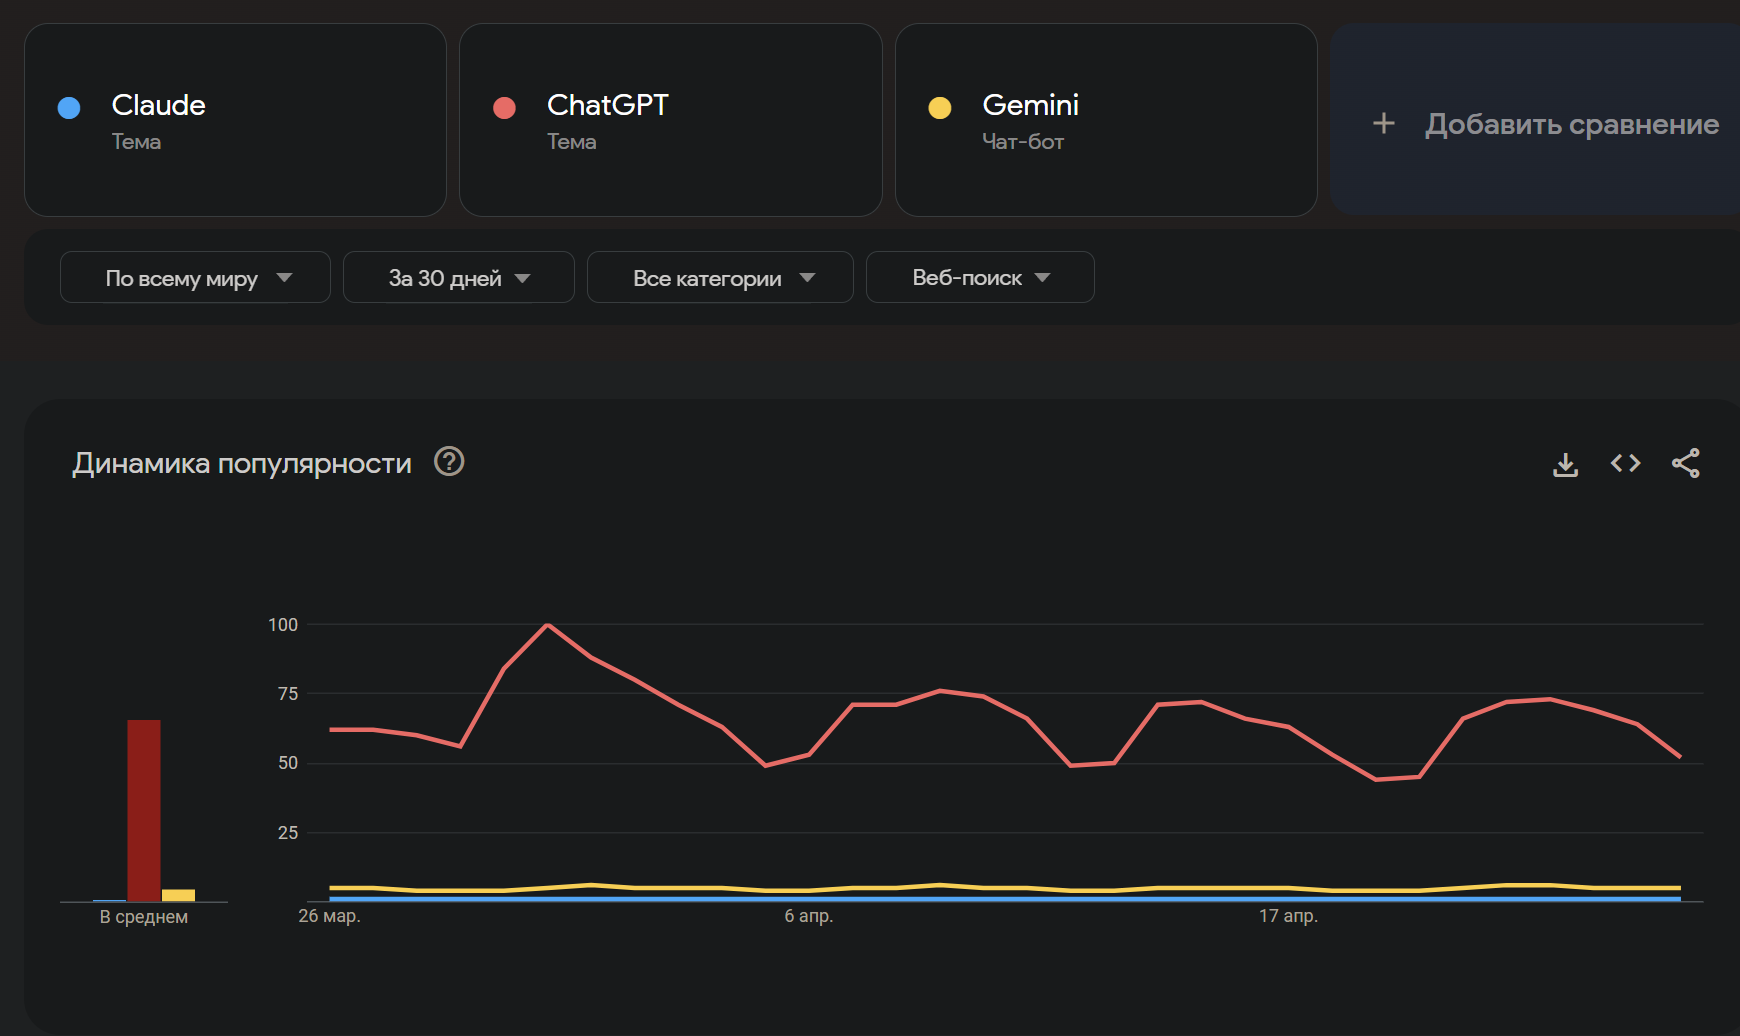Click the red ChatGPT color dot

click(x=504, y=108)
